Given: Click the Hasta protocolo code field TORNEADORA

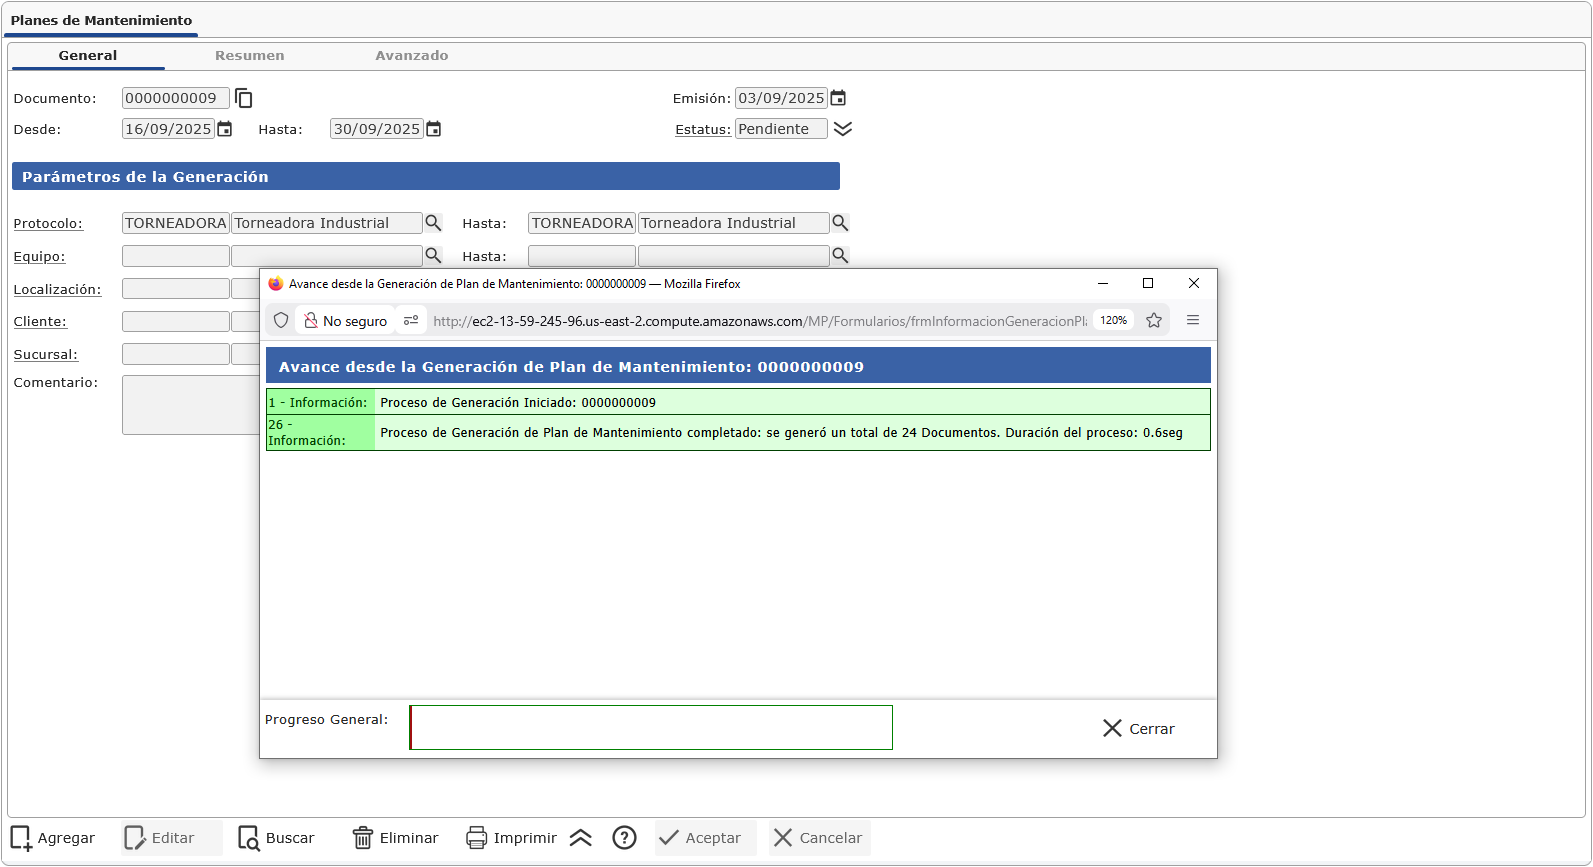Looking at the screenshot, I should [582, 223].
